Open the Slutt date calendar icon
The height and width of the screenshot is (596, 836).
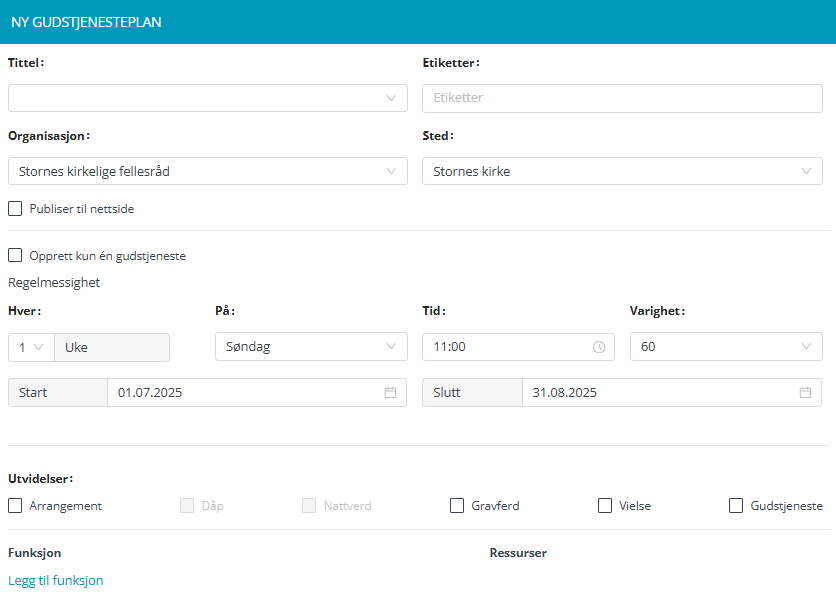pyautogui.click(x=805, y=393)
